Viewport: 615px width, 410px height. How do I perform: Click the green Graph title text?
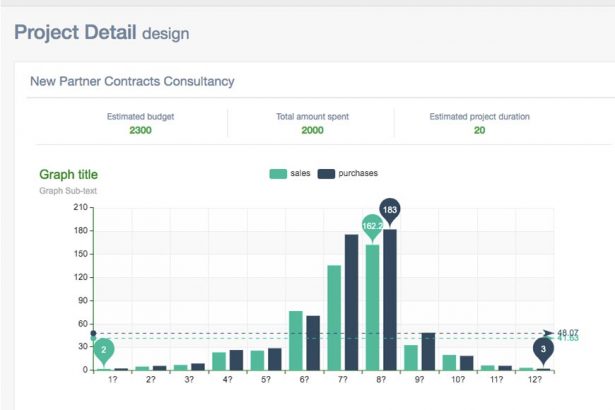click(x=68, y=175)
